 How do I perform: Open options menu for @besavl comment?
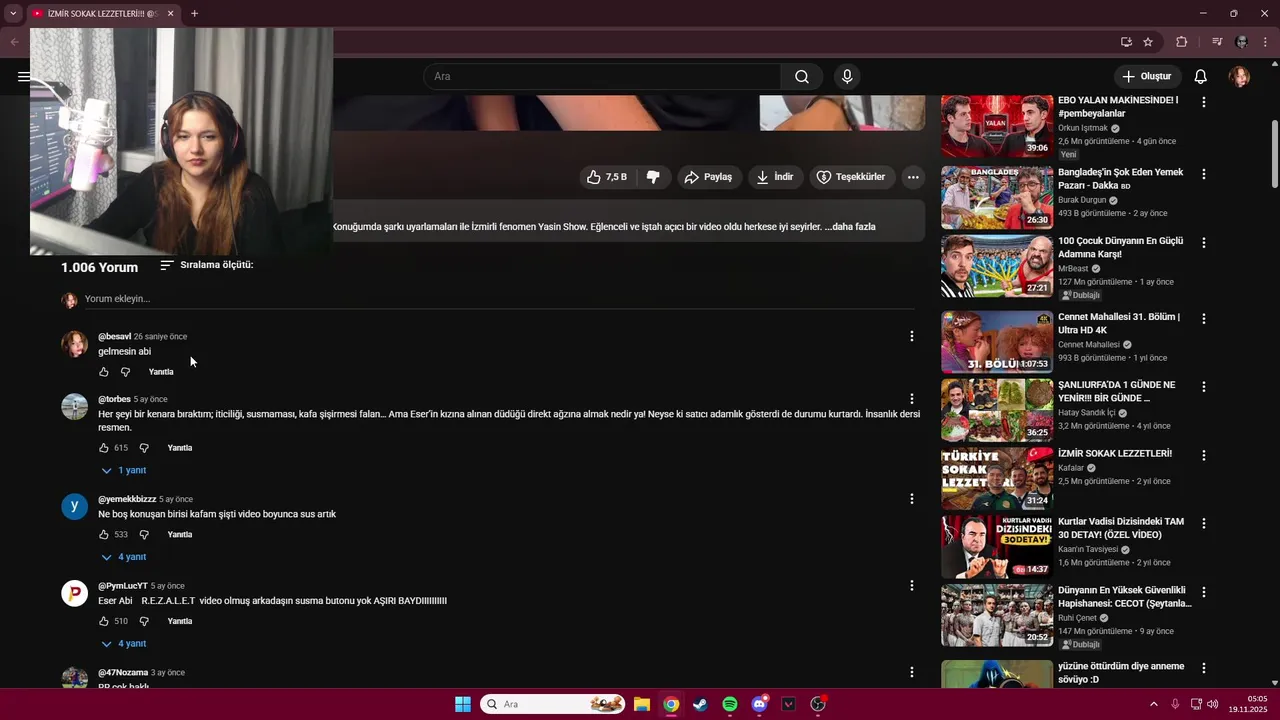911,336
